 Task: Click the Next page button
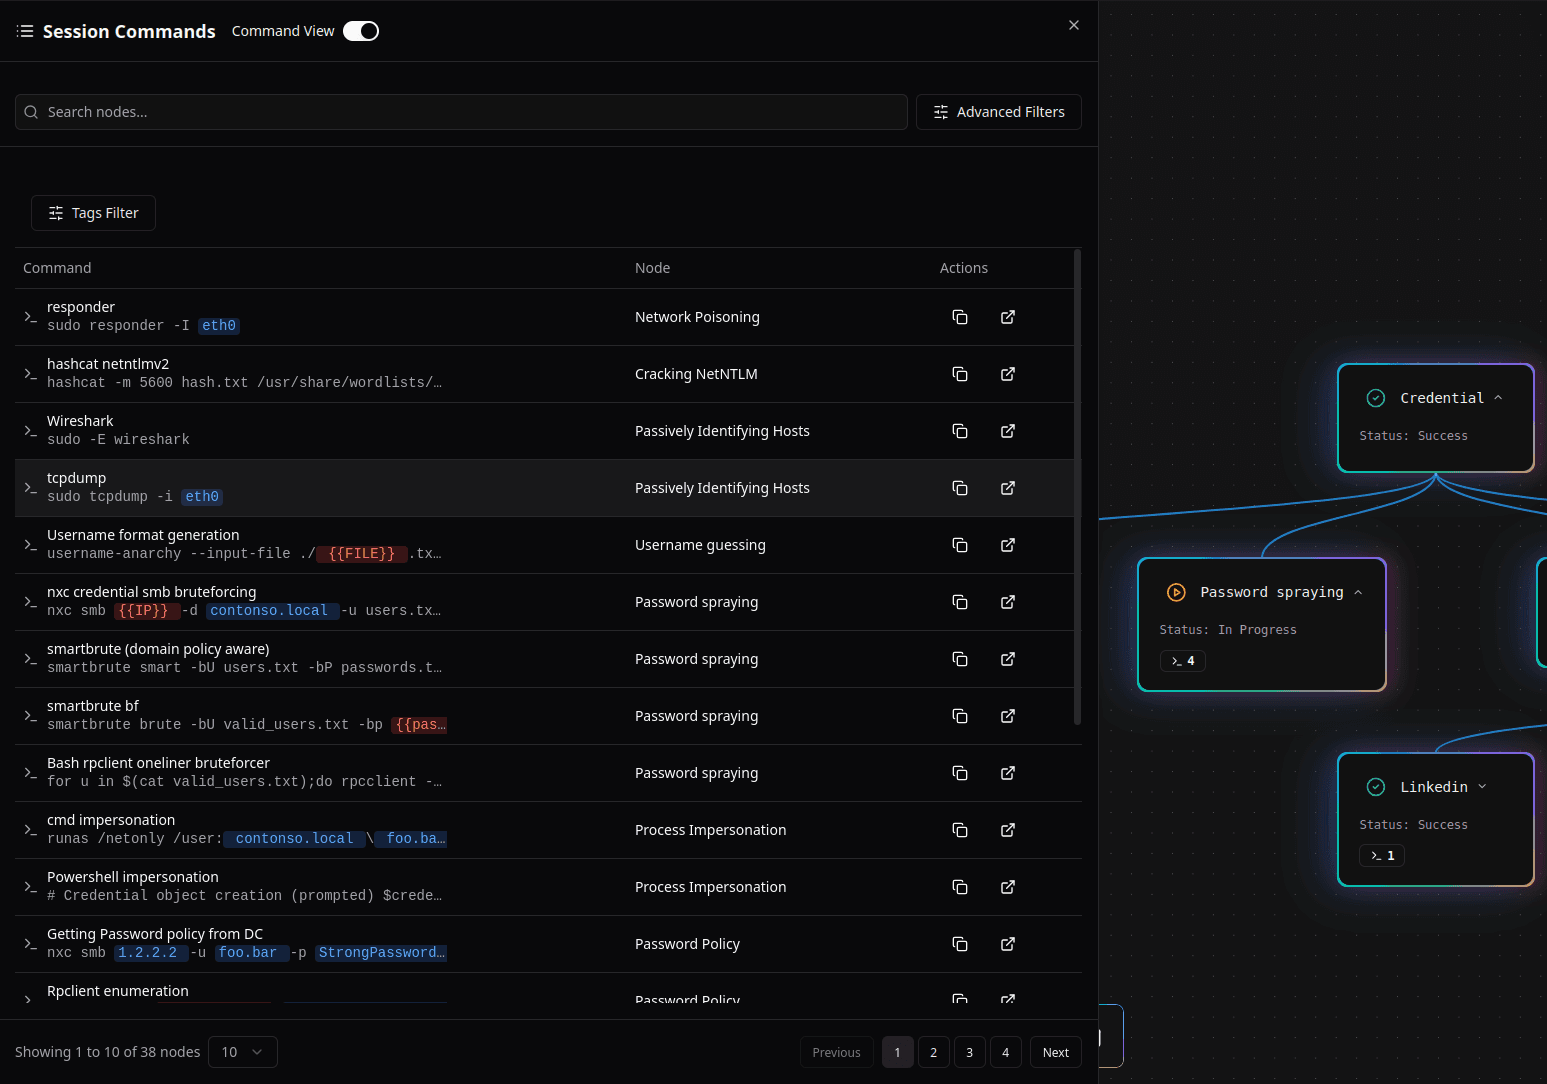[x=1055, y=1052]
